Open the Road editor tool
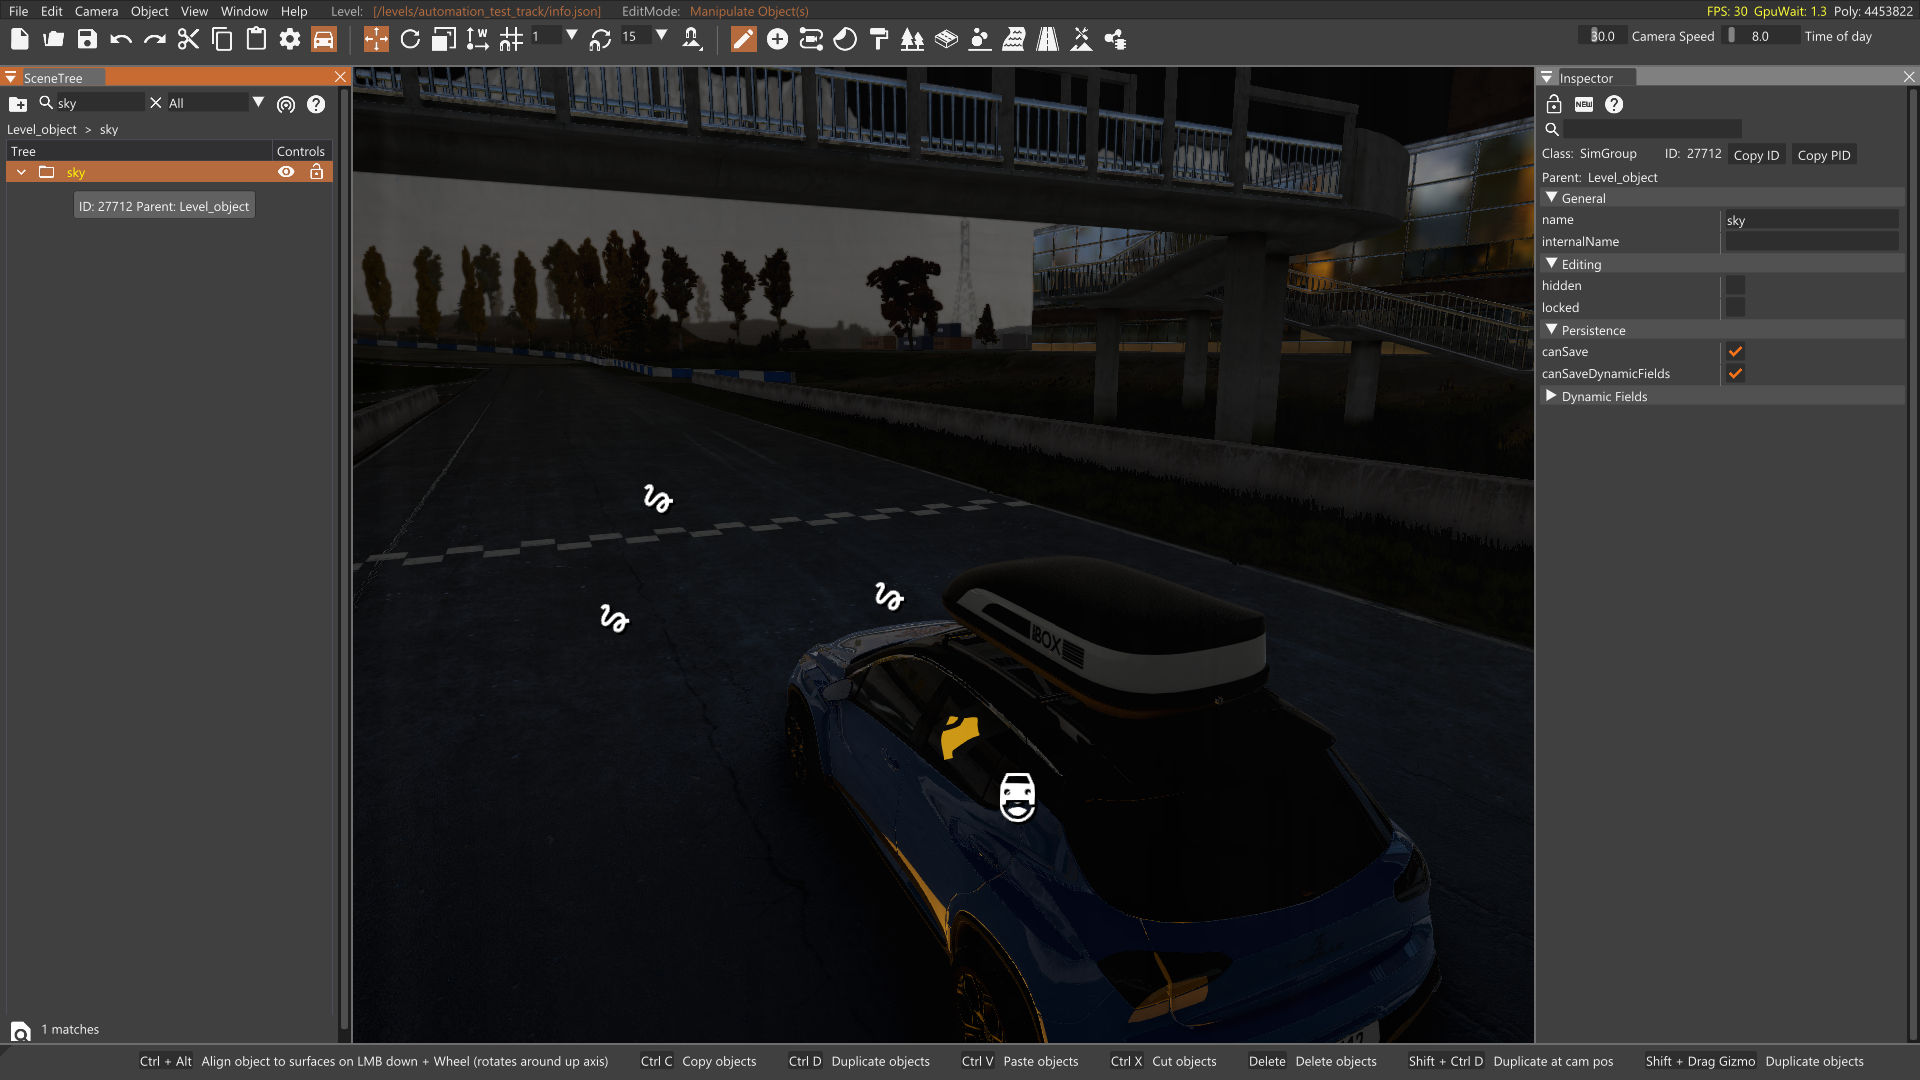 [1047, 39]
